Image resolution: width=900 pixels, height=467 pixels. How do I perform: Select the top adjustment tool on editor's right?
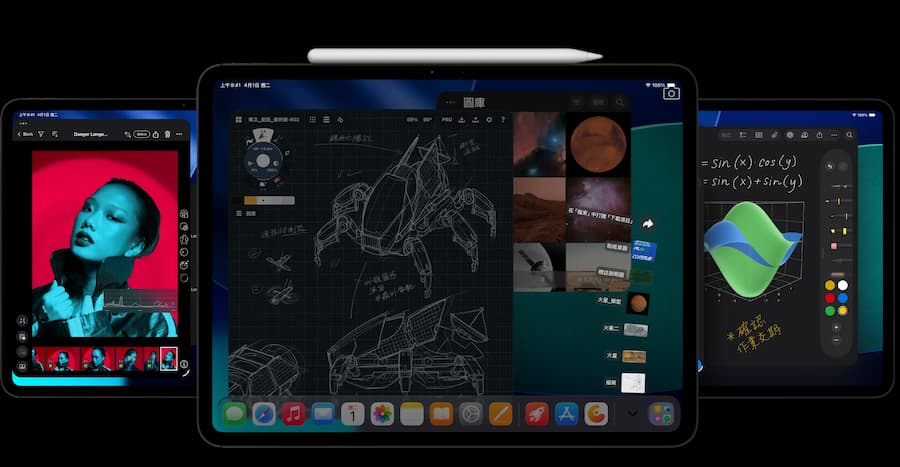coord(184,213)
